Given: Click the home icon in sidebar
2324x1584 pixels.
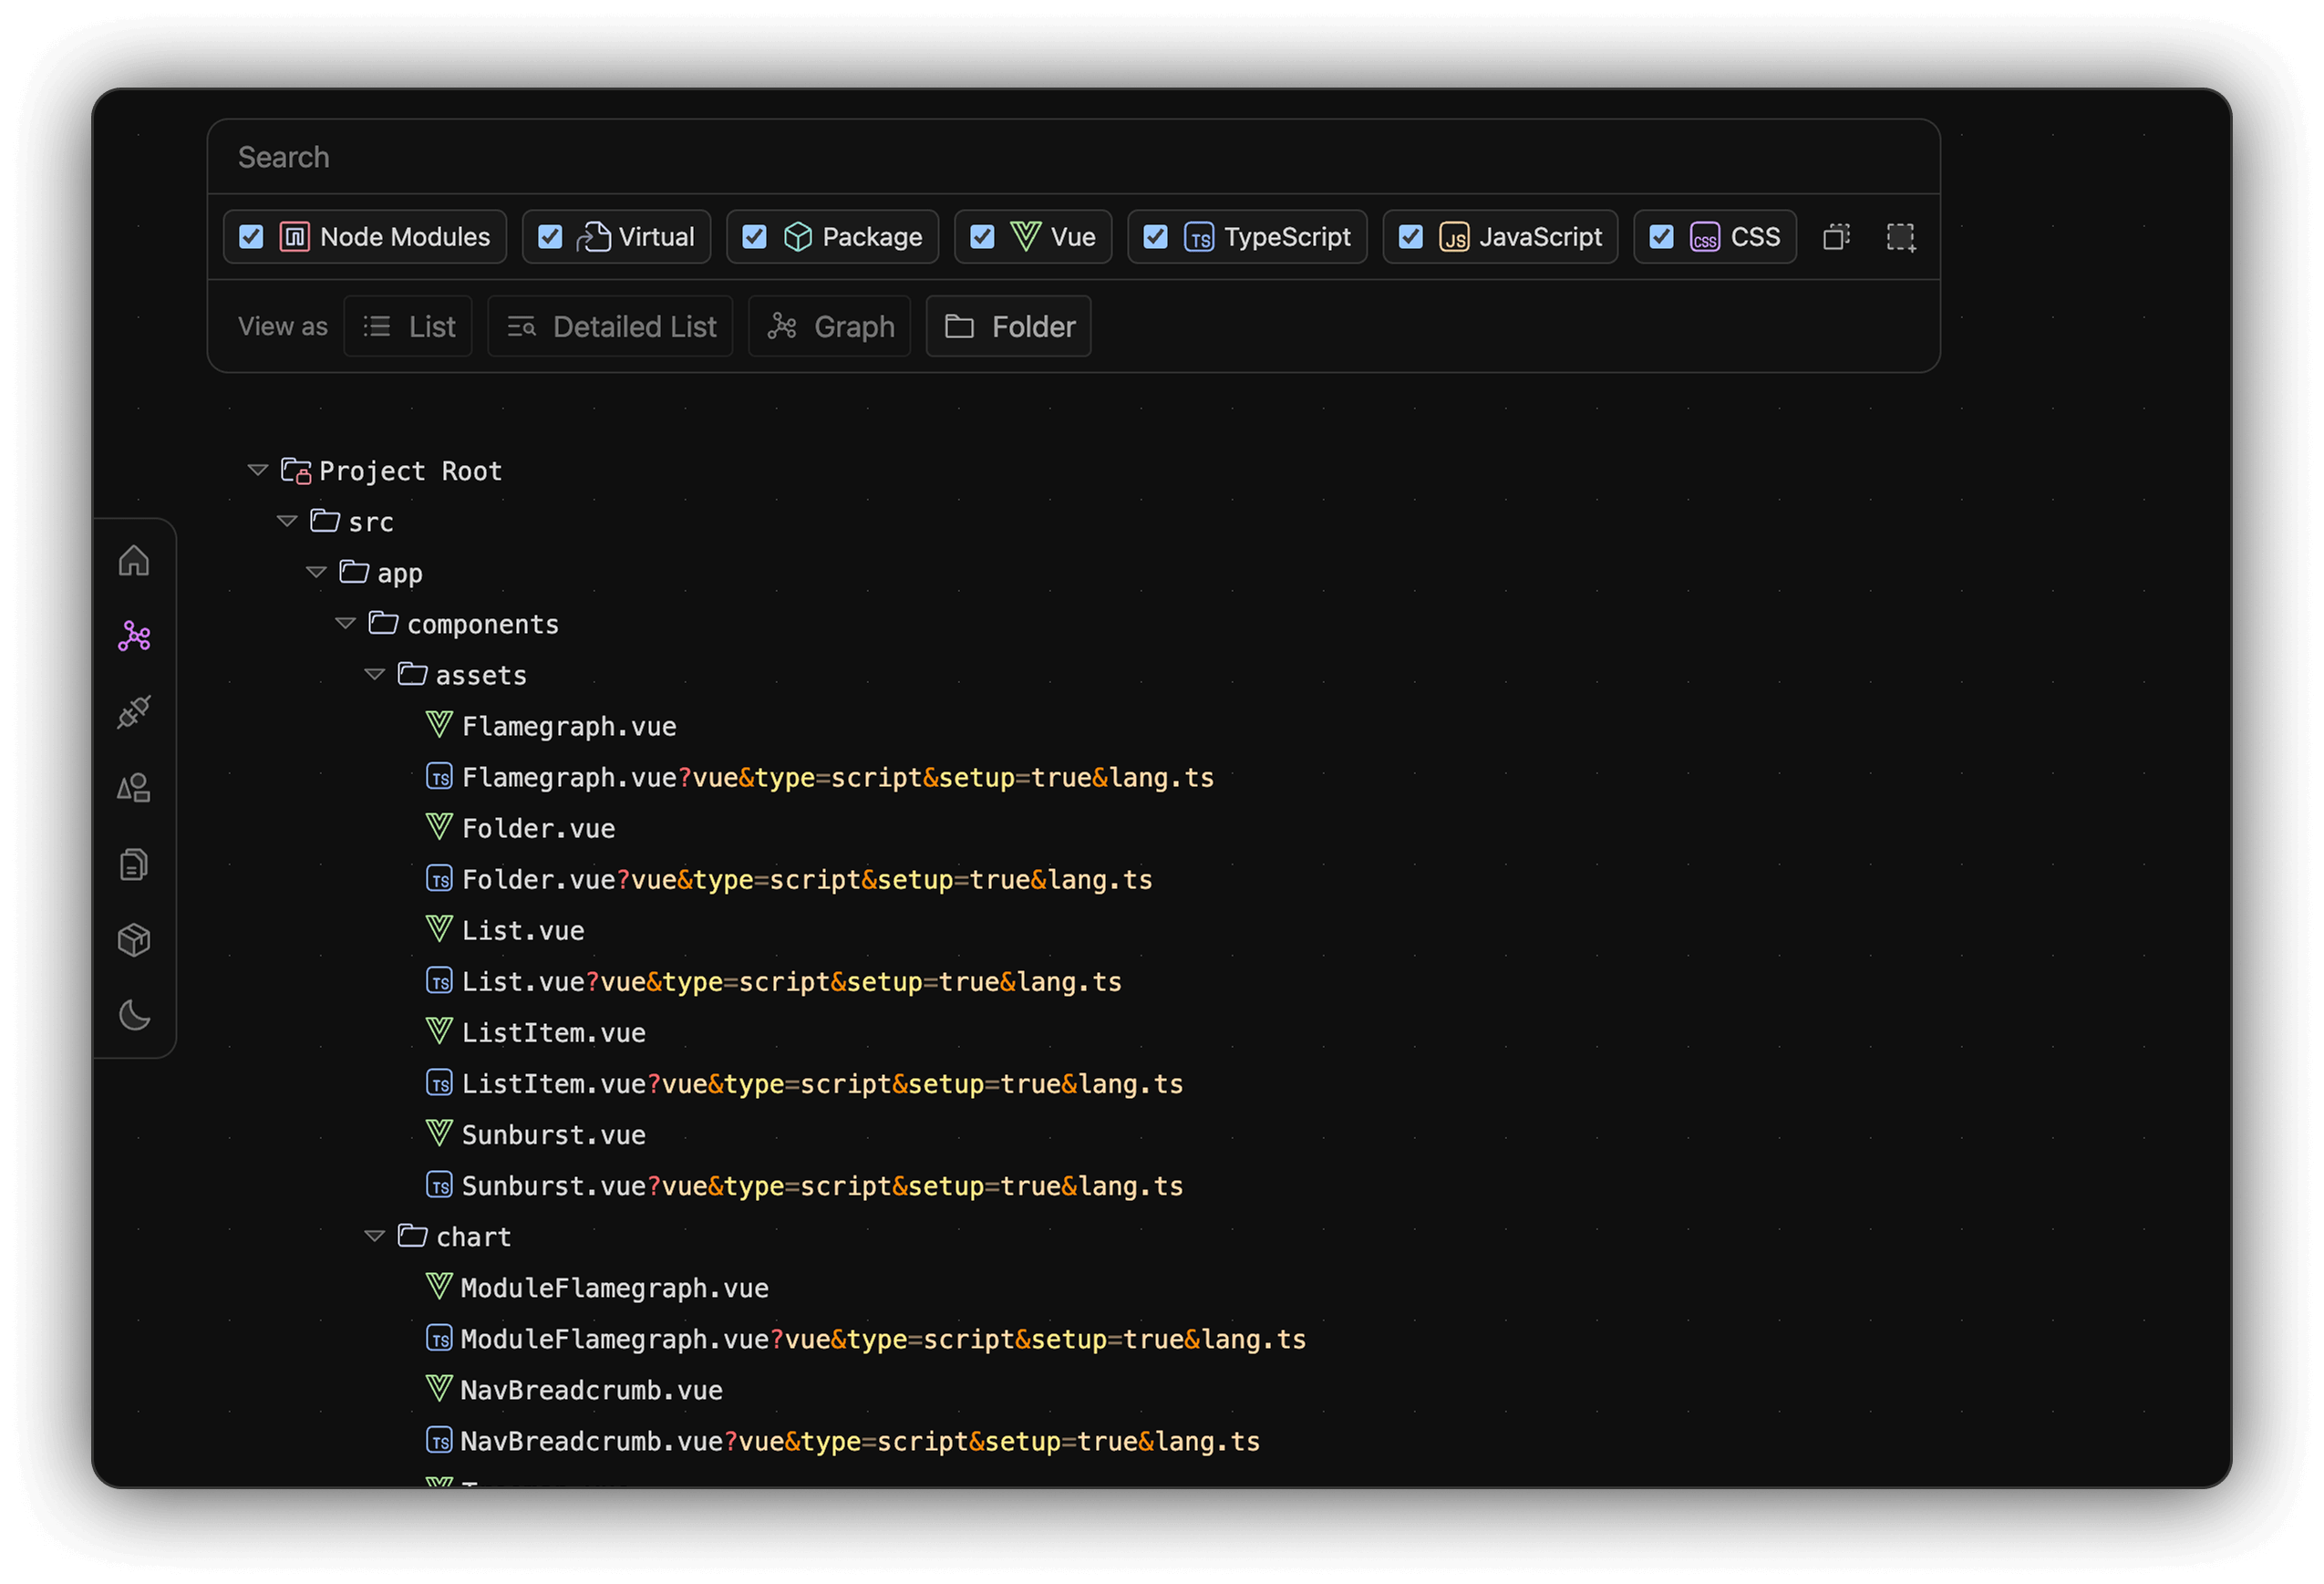Looking at the screenshot, I should 134,561.
